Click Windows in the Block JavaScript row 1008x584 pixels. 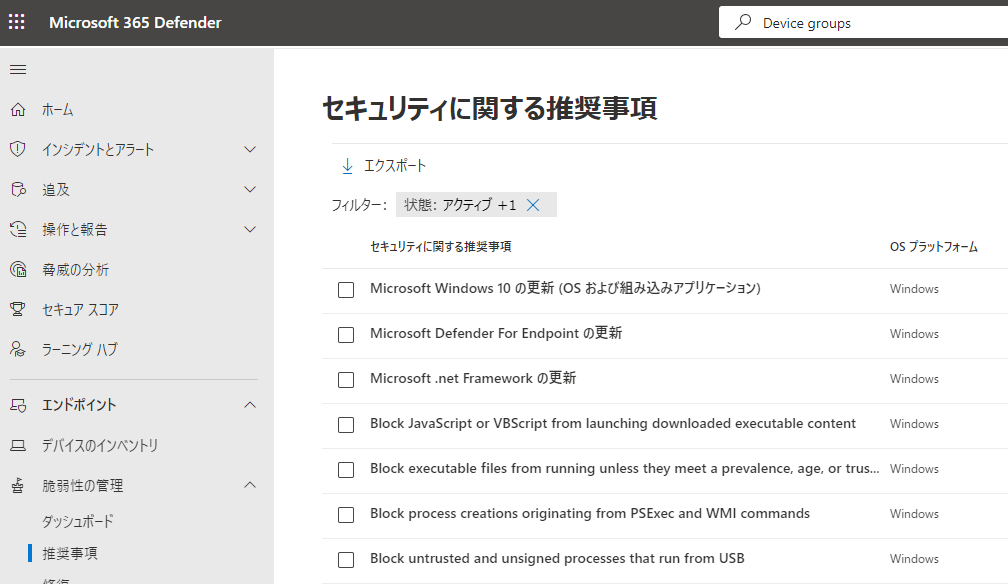[x=914, y=424]
